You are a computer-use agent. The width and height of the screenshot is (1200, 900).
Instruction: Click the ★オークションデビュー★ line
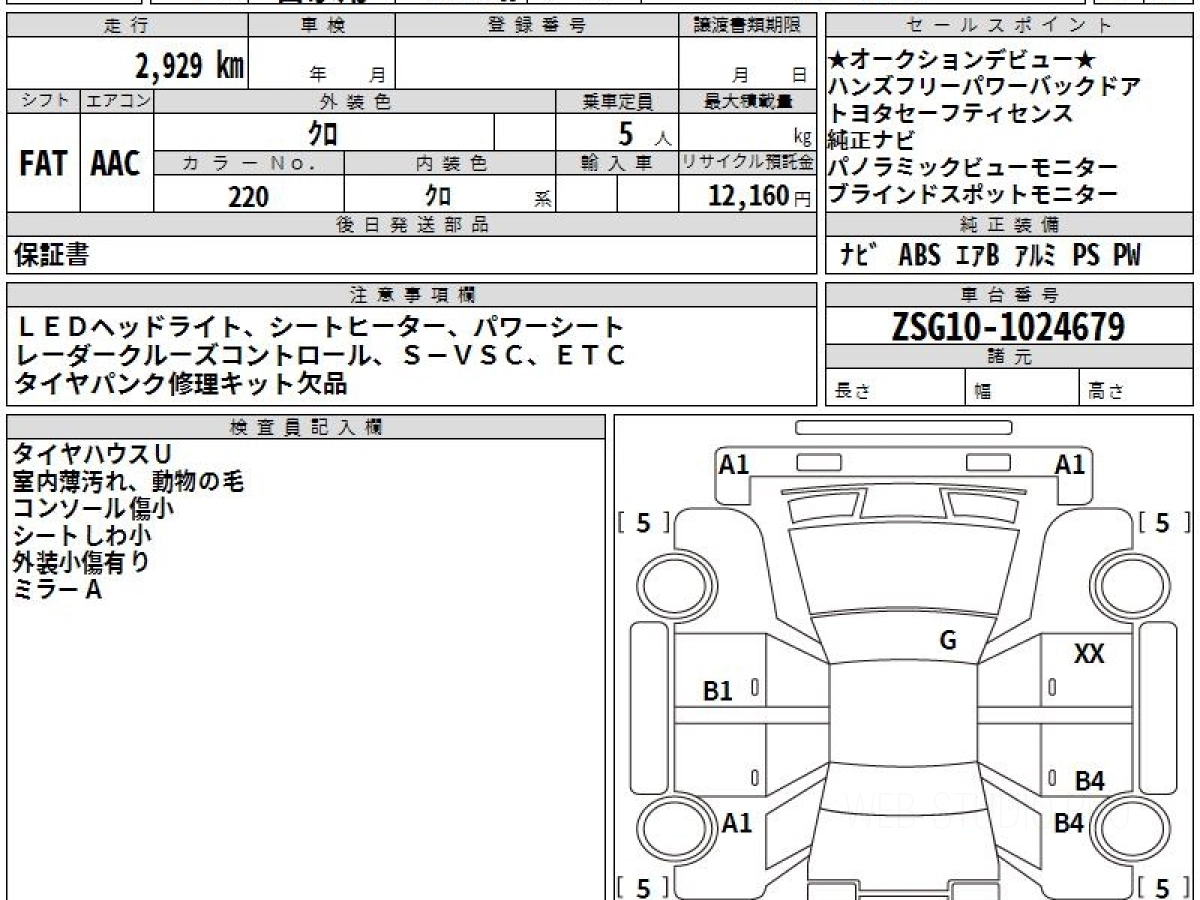point(964,60)
